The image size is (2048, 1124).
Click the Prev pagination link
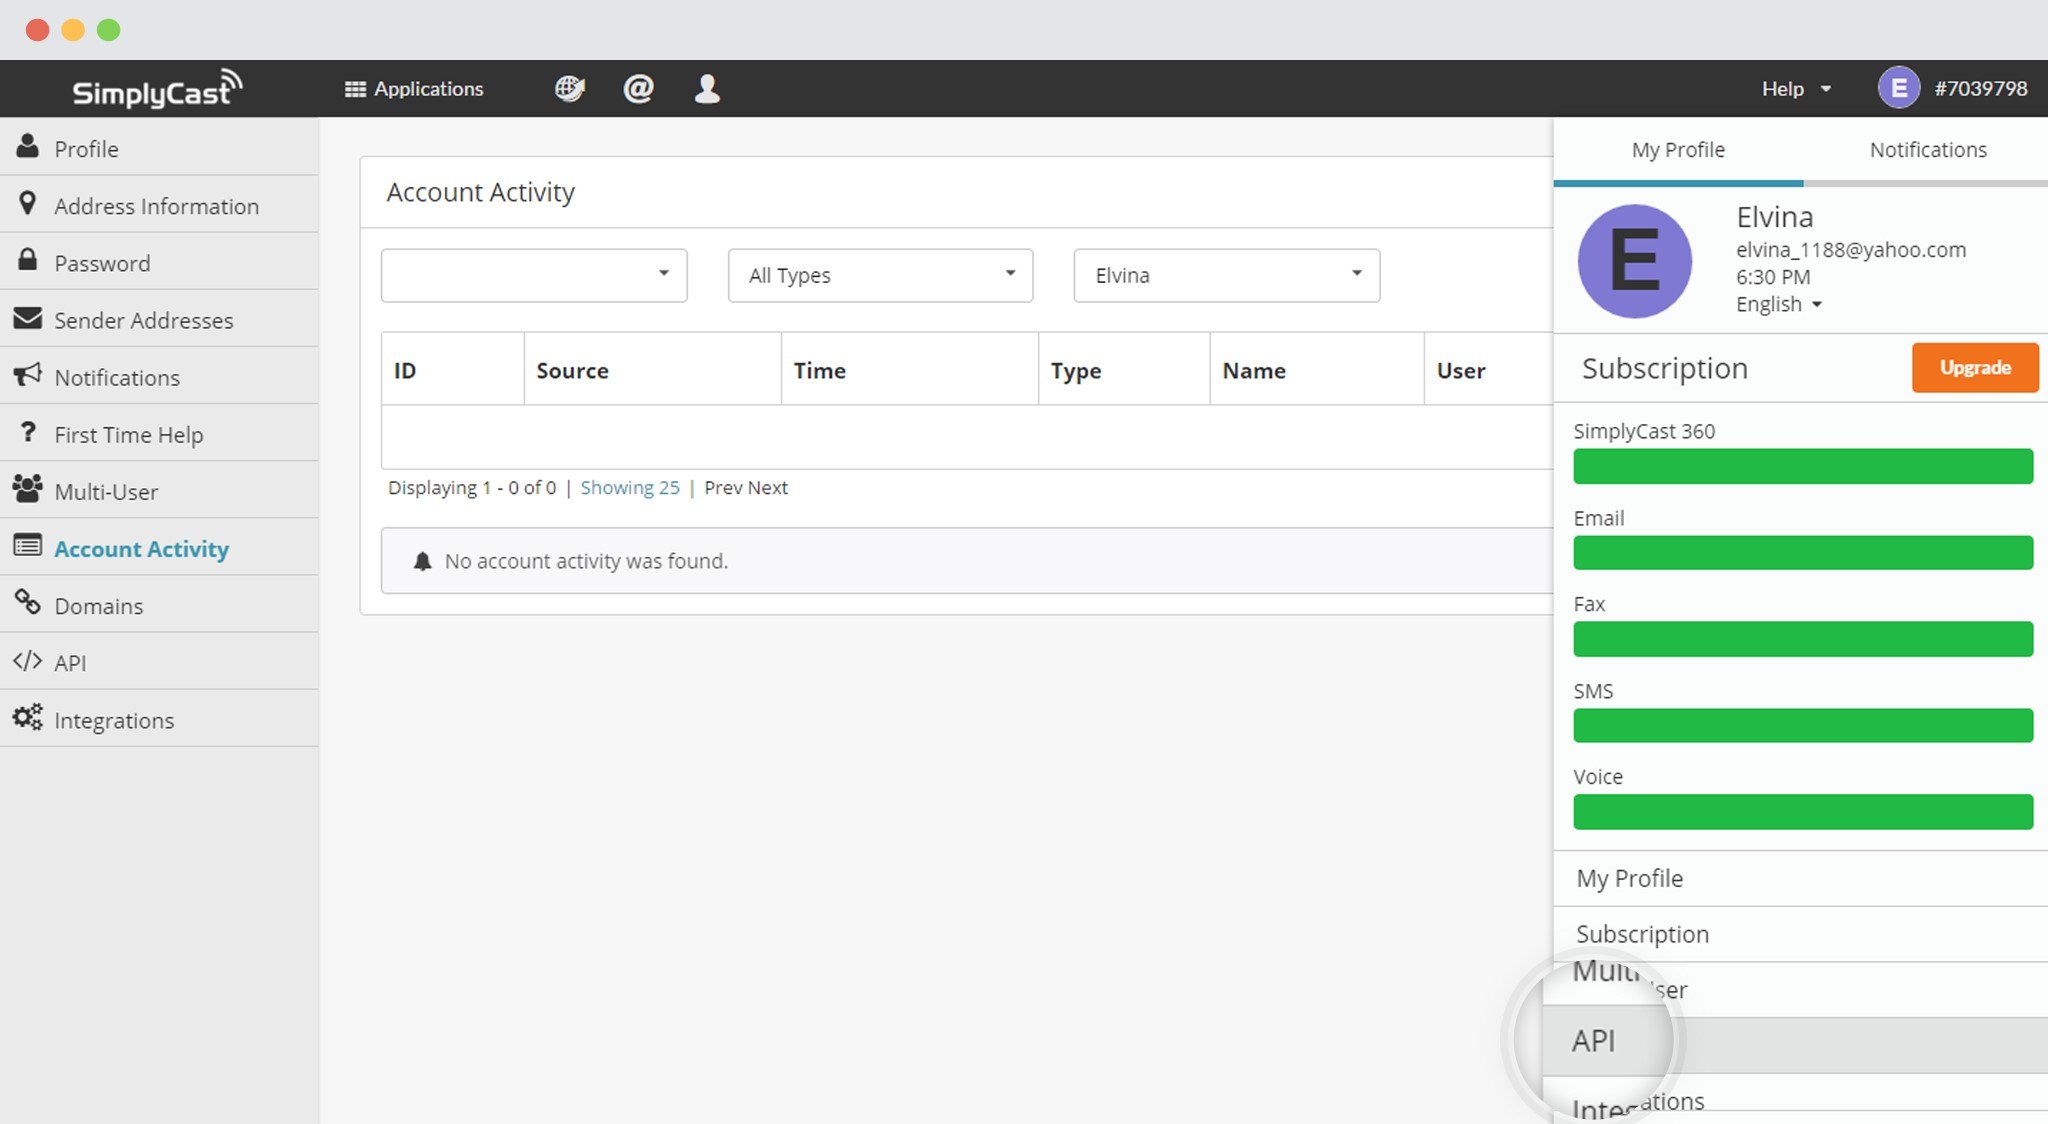[723, 487]
